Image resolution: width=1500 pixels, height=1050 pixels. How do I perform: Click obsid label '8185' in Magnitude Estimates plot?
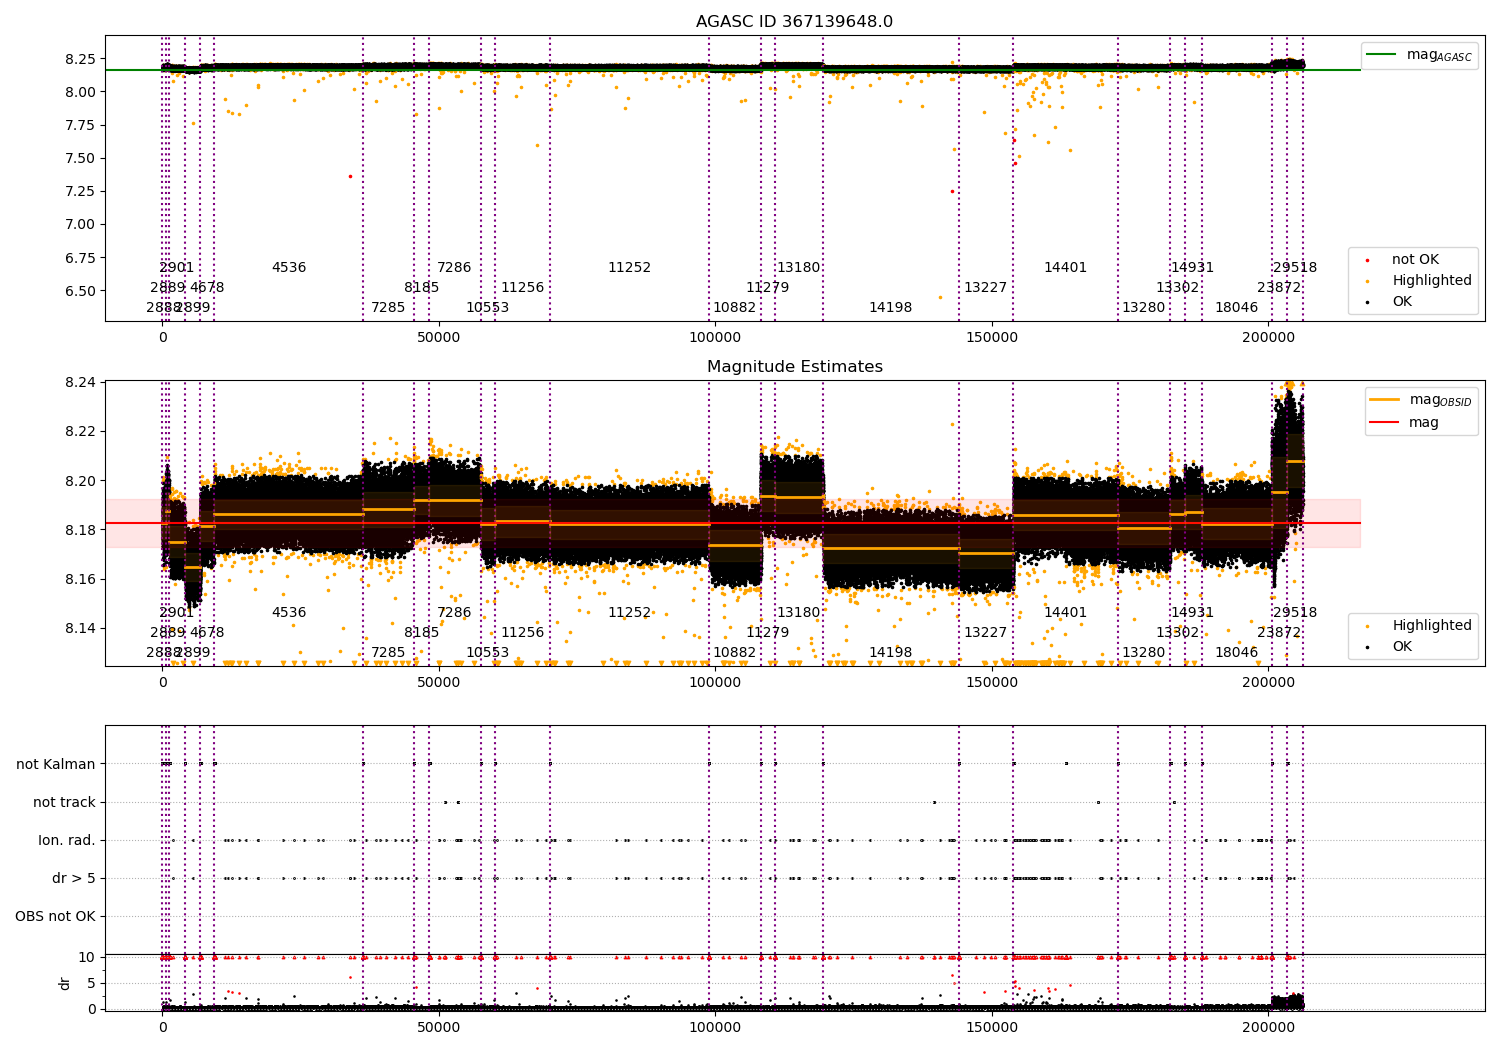point(421,633)
